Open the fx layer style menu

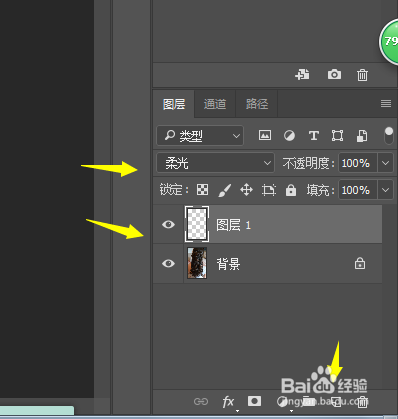coord(228,402)
